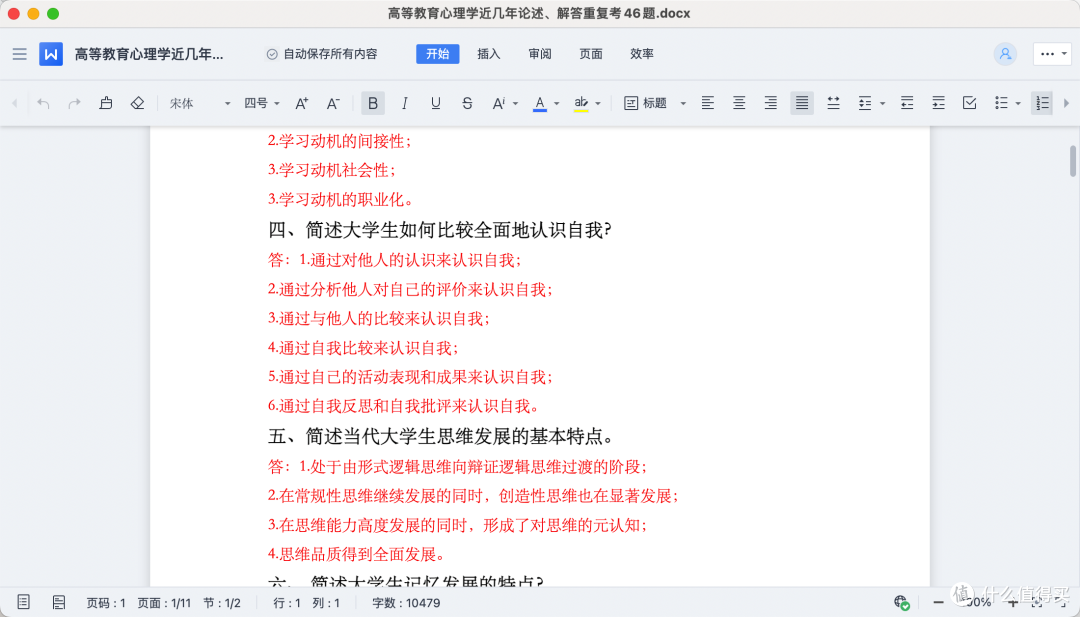Open the hamburger main menu

19,54
